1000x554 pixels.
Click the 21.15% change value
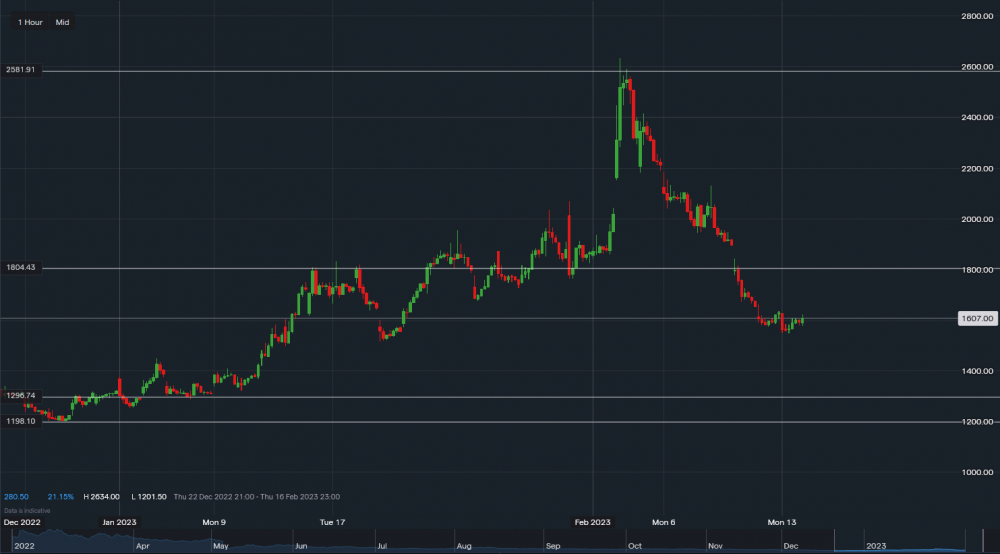(47, 497)
